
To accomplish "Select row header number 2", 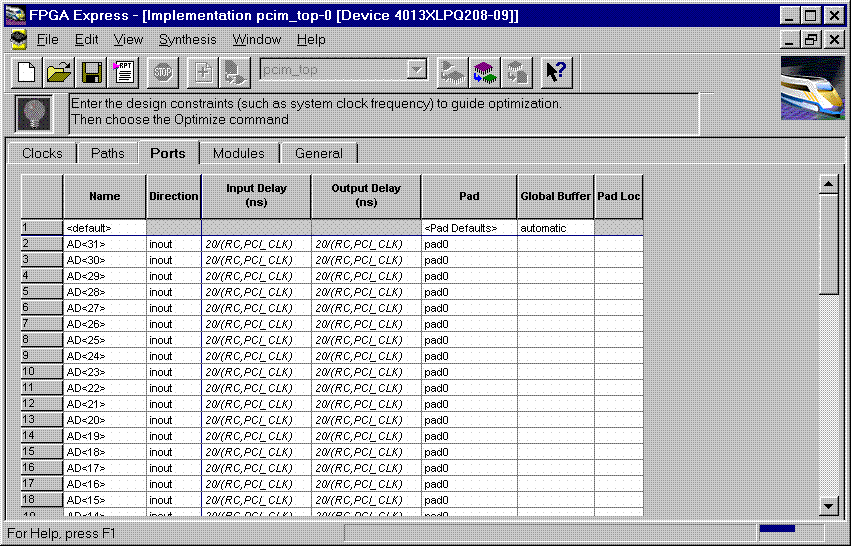I will point(42,244).
